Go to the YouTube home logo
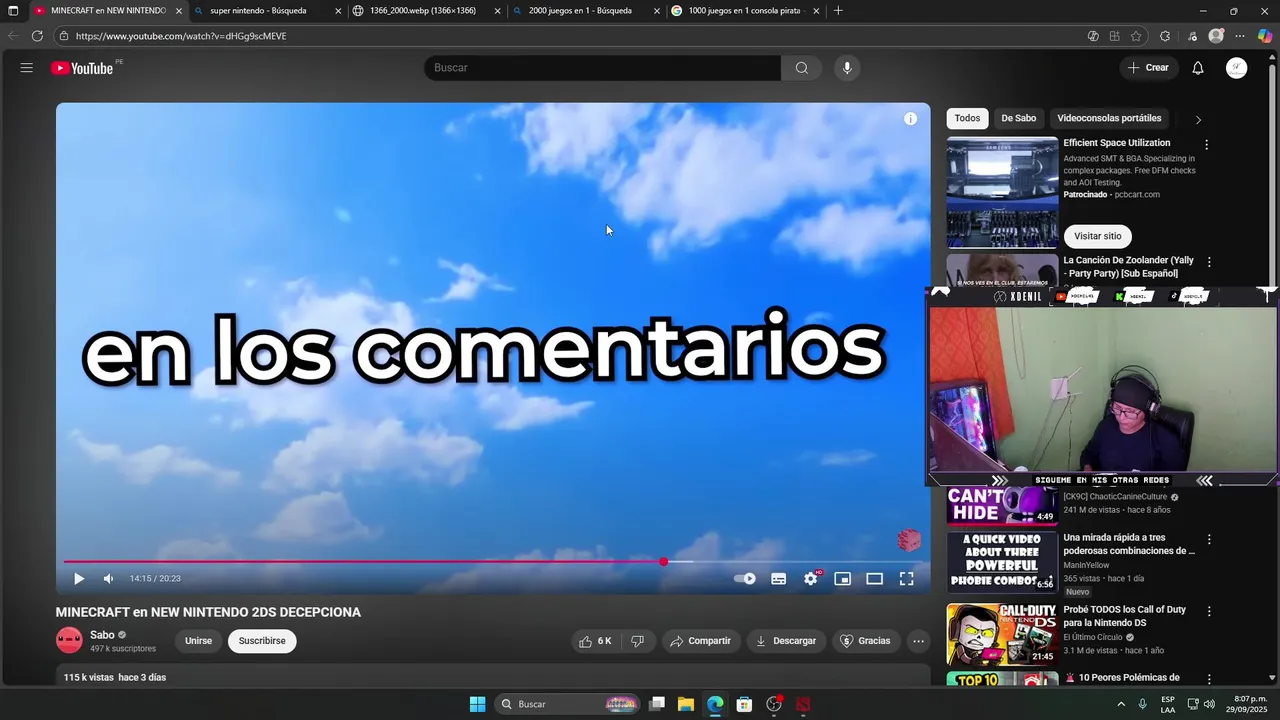Image resolution: width=1280 pixels, height=720 pixels. (x=82, y=68)
